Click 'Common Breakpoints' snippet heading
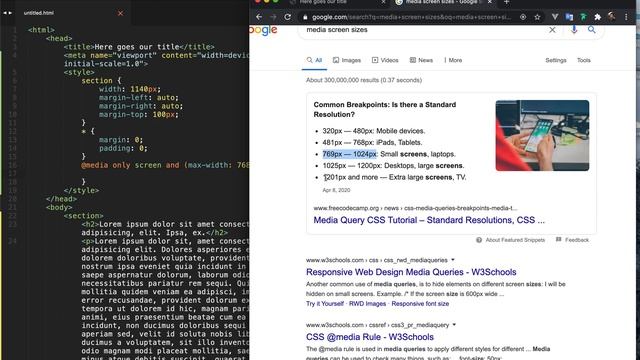 pos(384,110)
